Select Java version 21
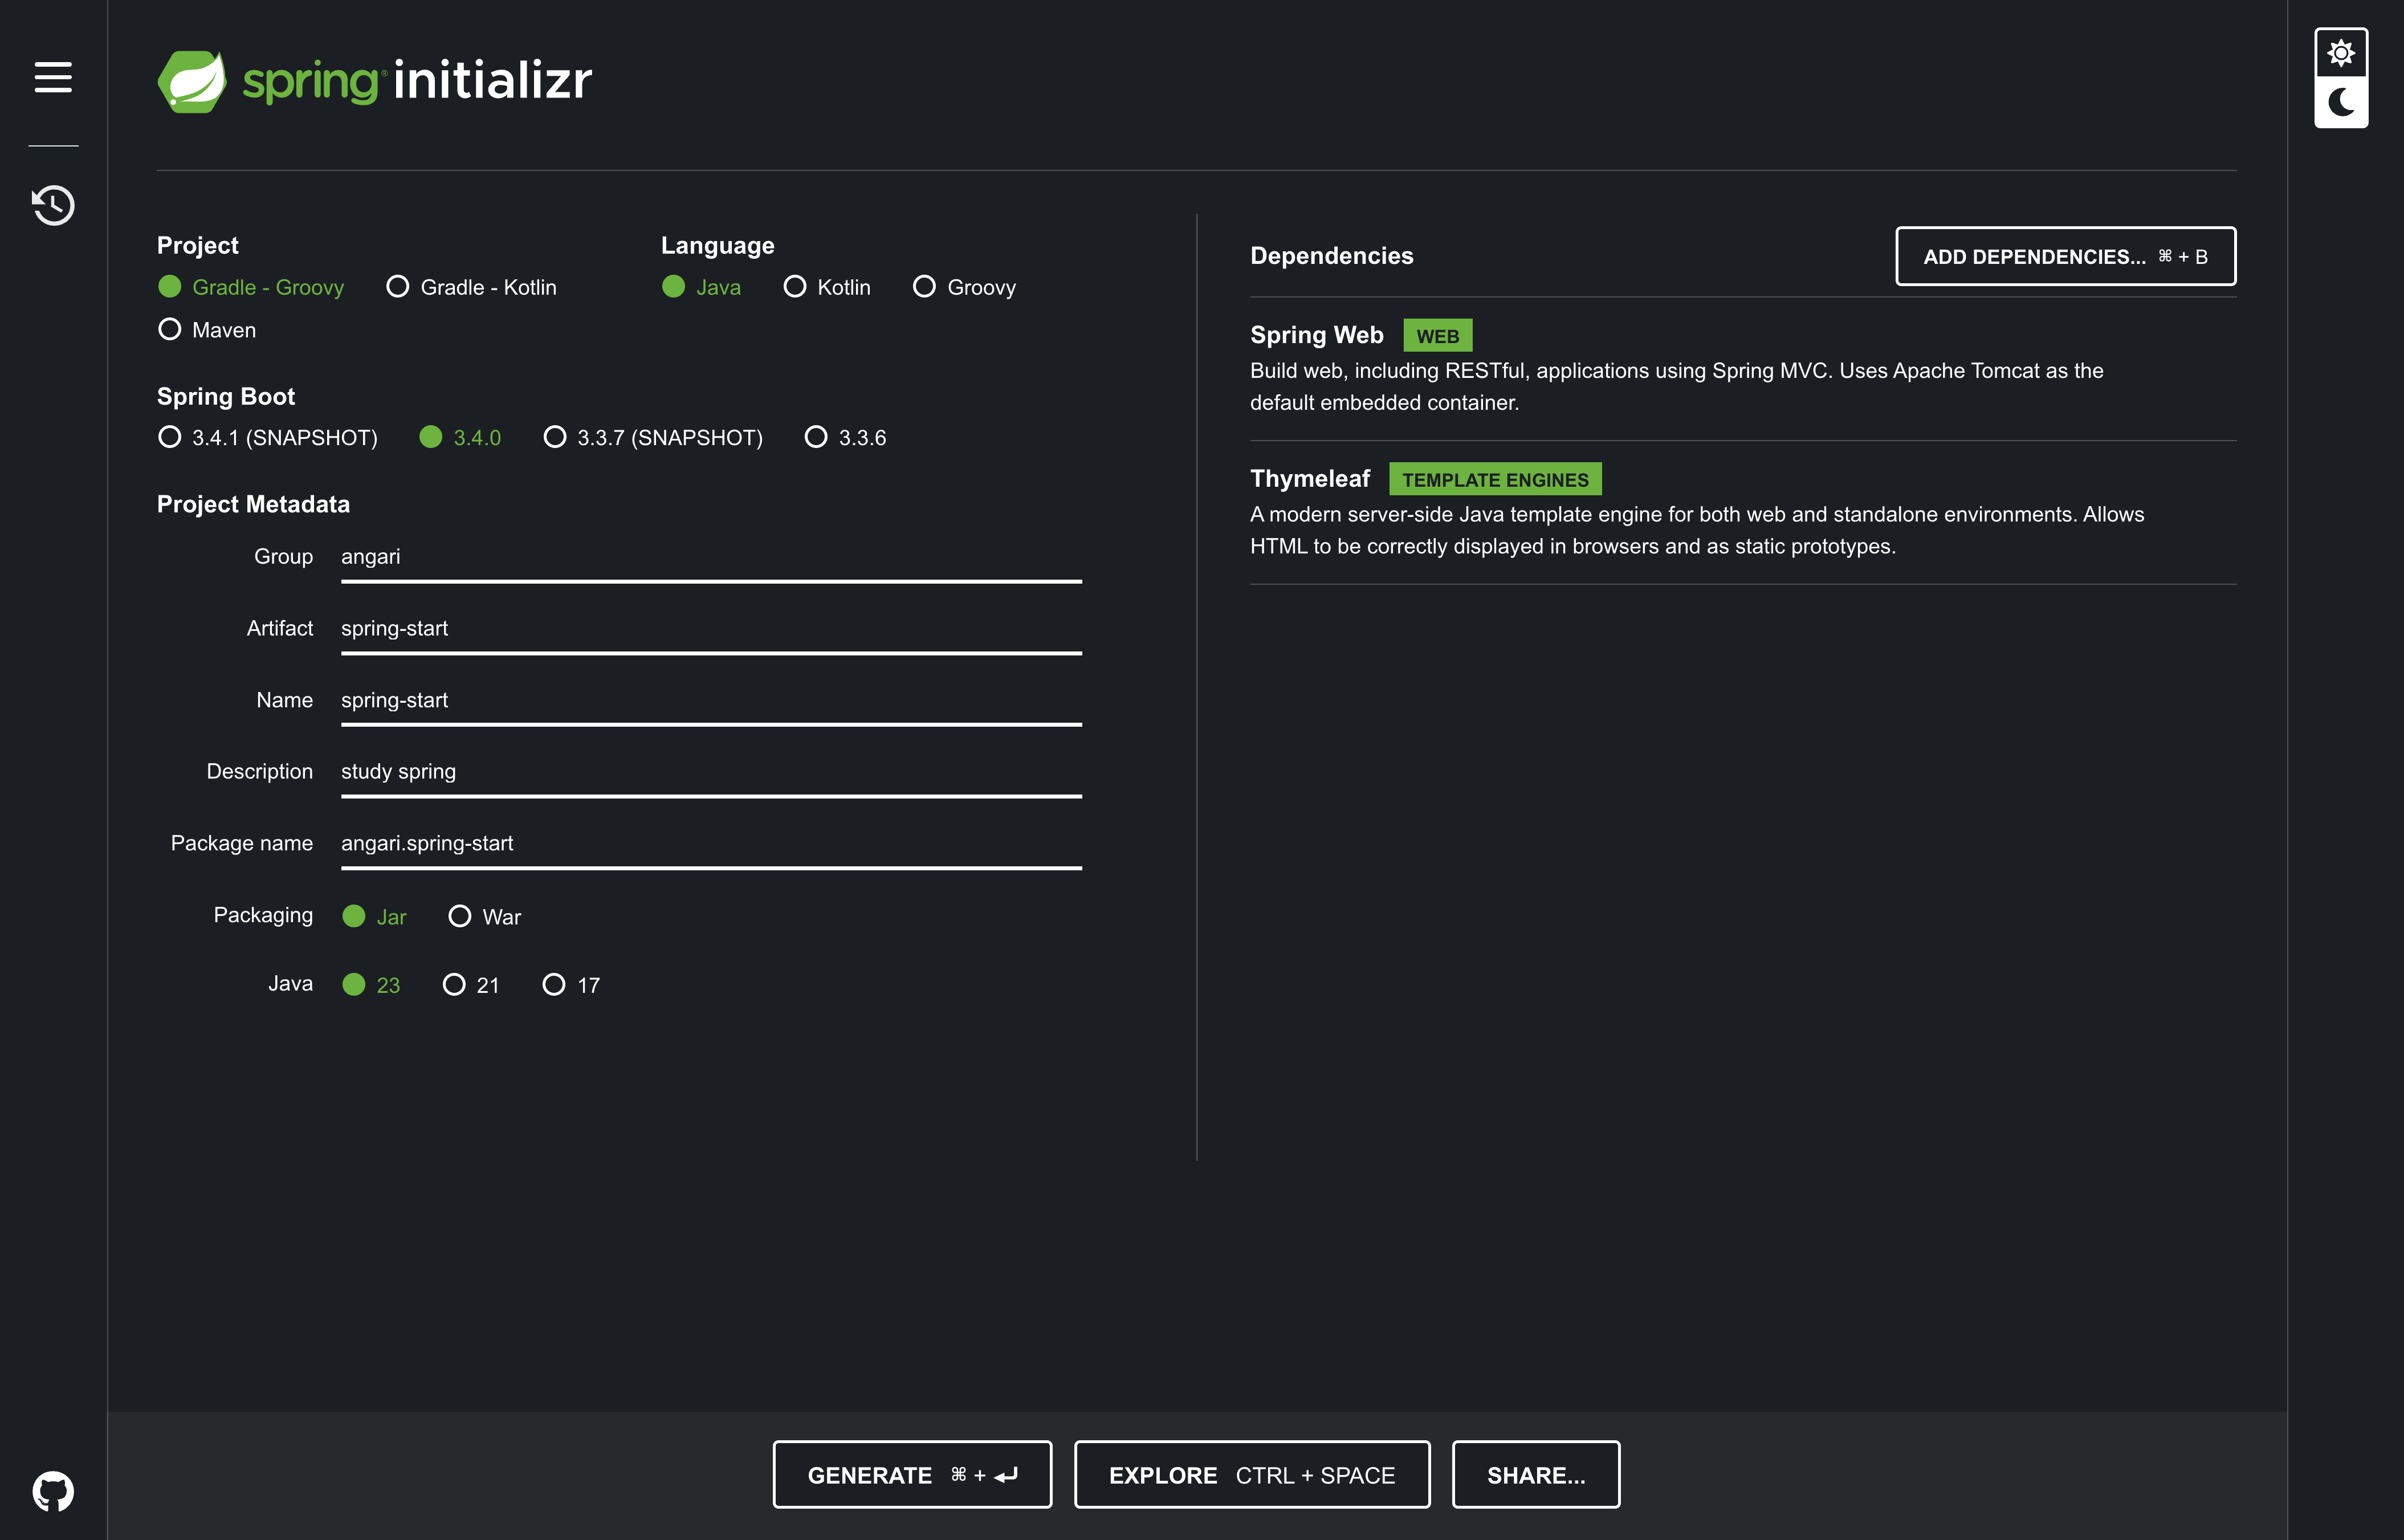 (x=471, y=985)
